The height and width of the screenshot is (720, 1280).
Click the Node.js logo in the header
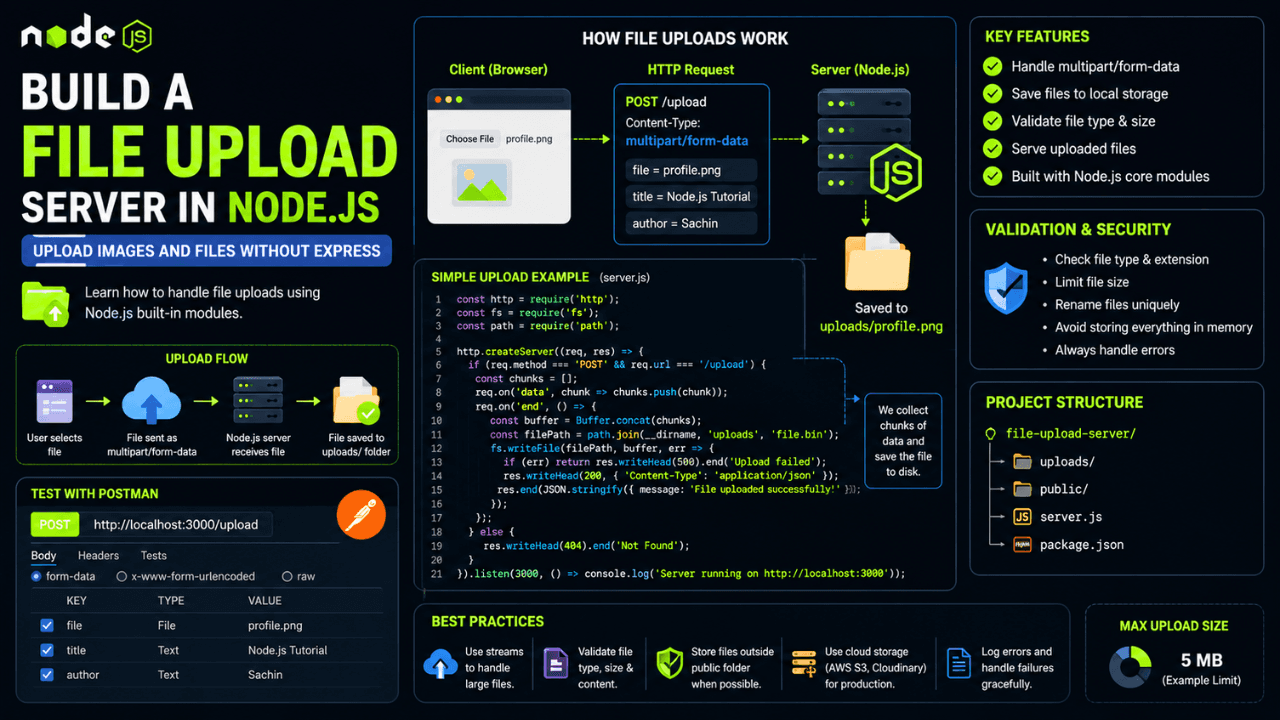tap(86, 36)
